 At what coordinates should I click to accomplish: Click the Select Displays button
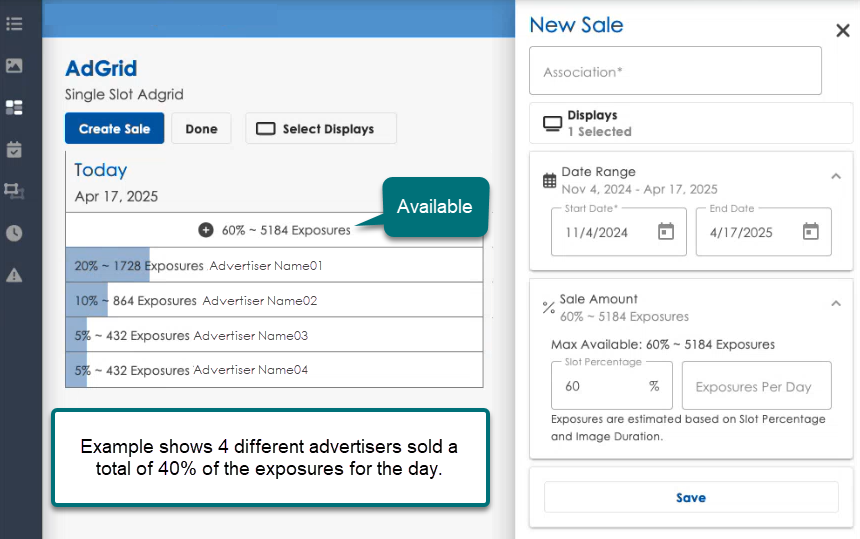pos(320,129)
